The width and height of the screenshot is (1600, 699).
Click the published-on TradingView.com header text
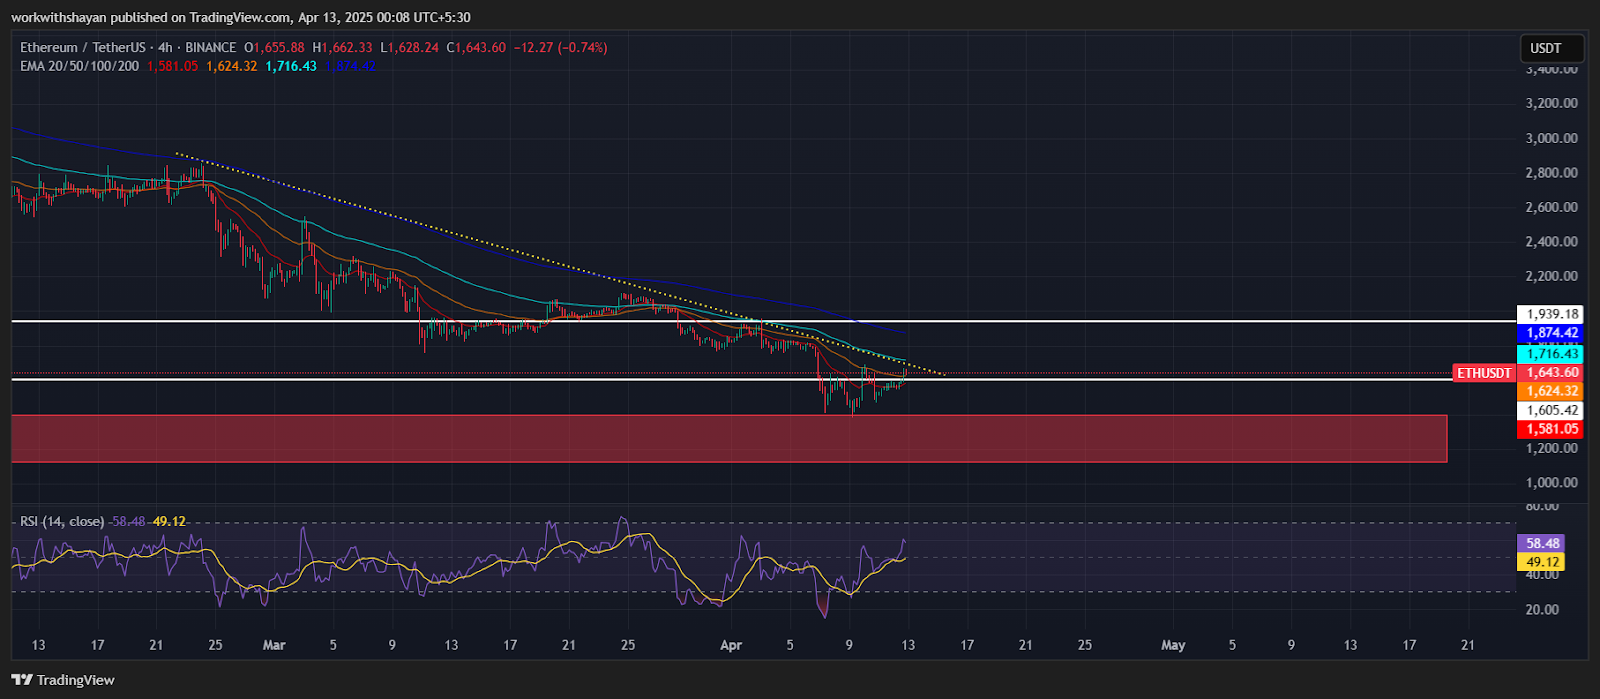pos(241,17)
